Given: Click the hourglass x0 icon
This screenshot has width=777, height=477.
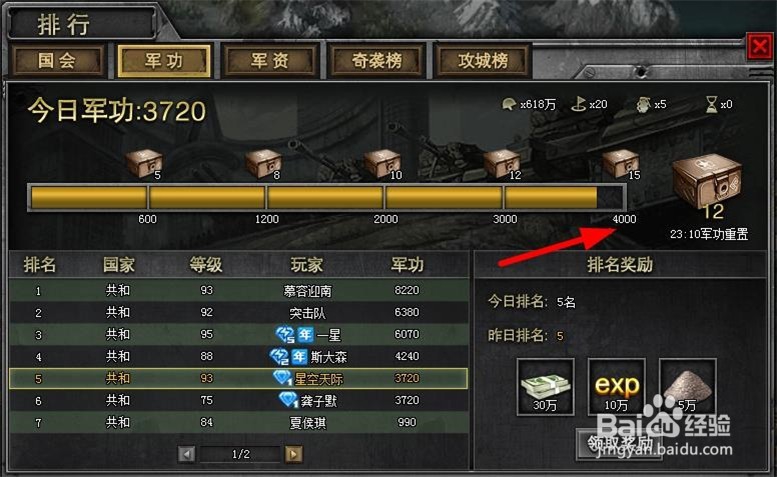Looking at the screenshot, I should click(711, 104).
